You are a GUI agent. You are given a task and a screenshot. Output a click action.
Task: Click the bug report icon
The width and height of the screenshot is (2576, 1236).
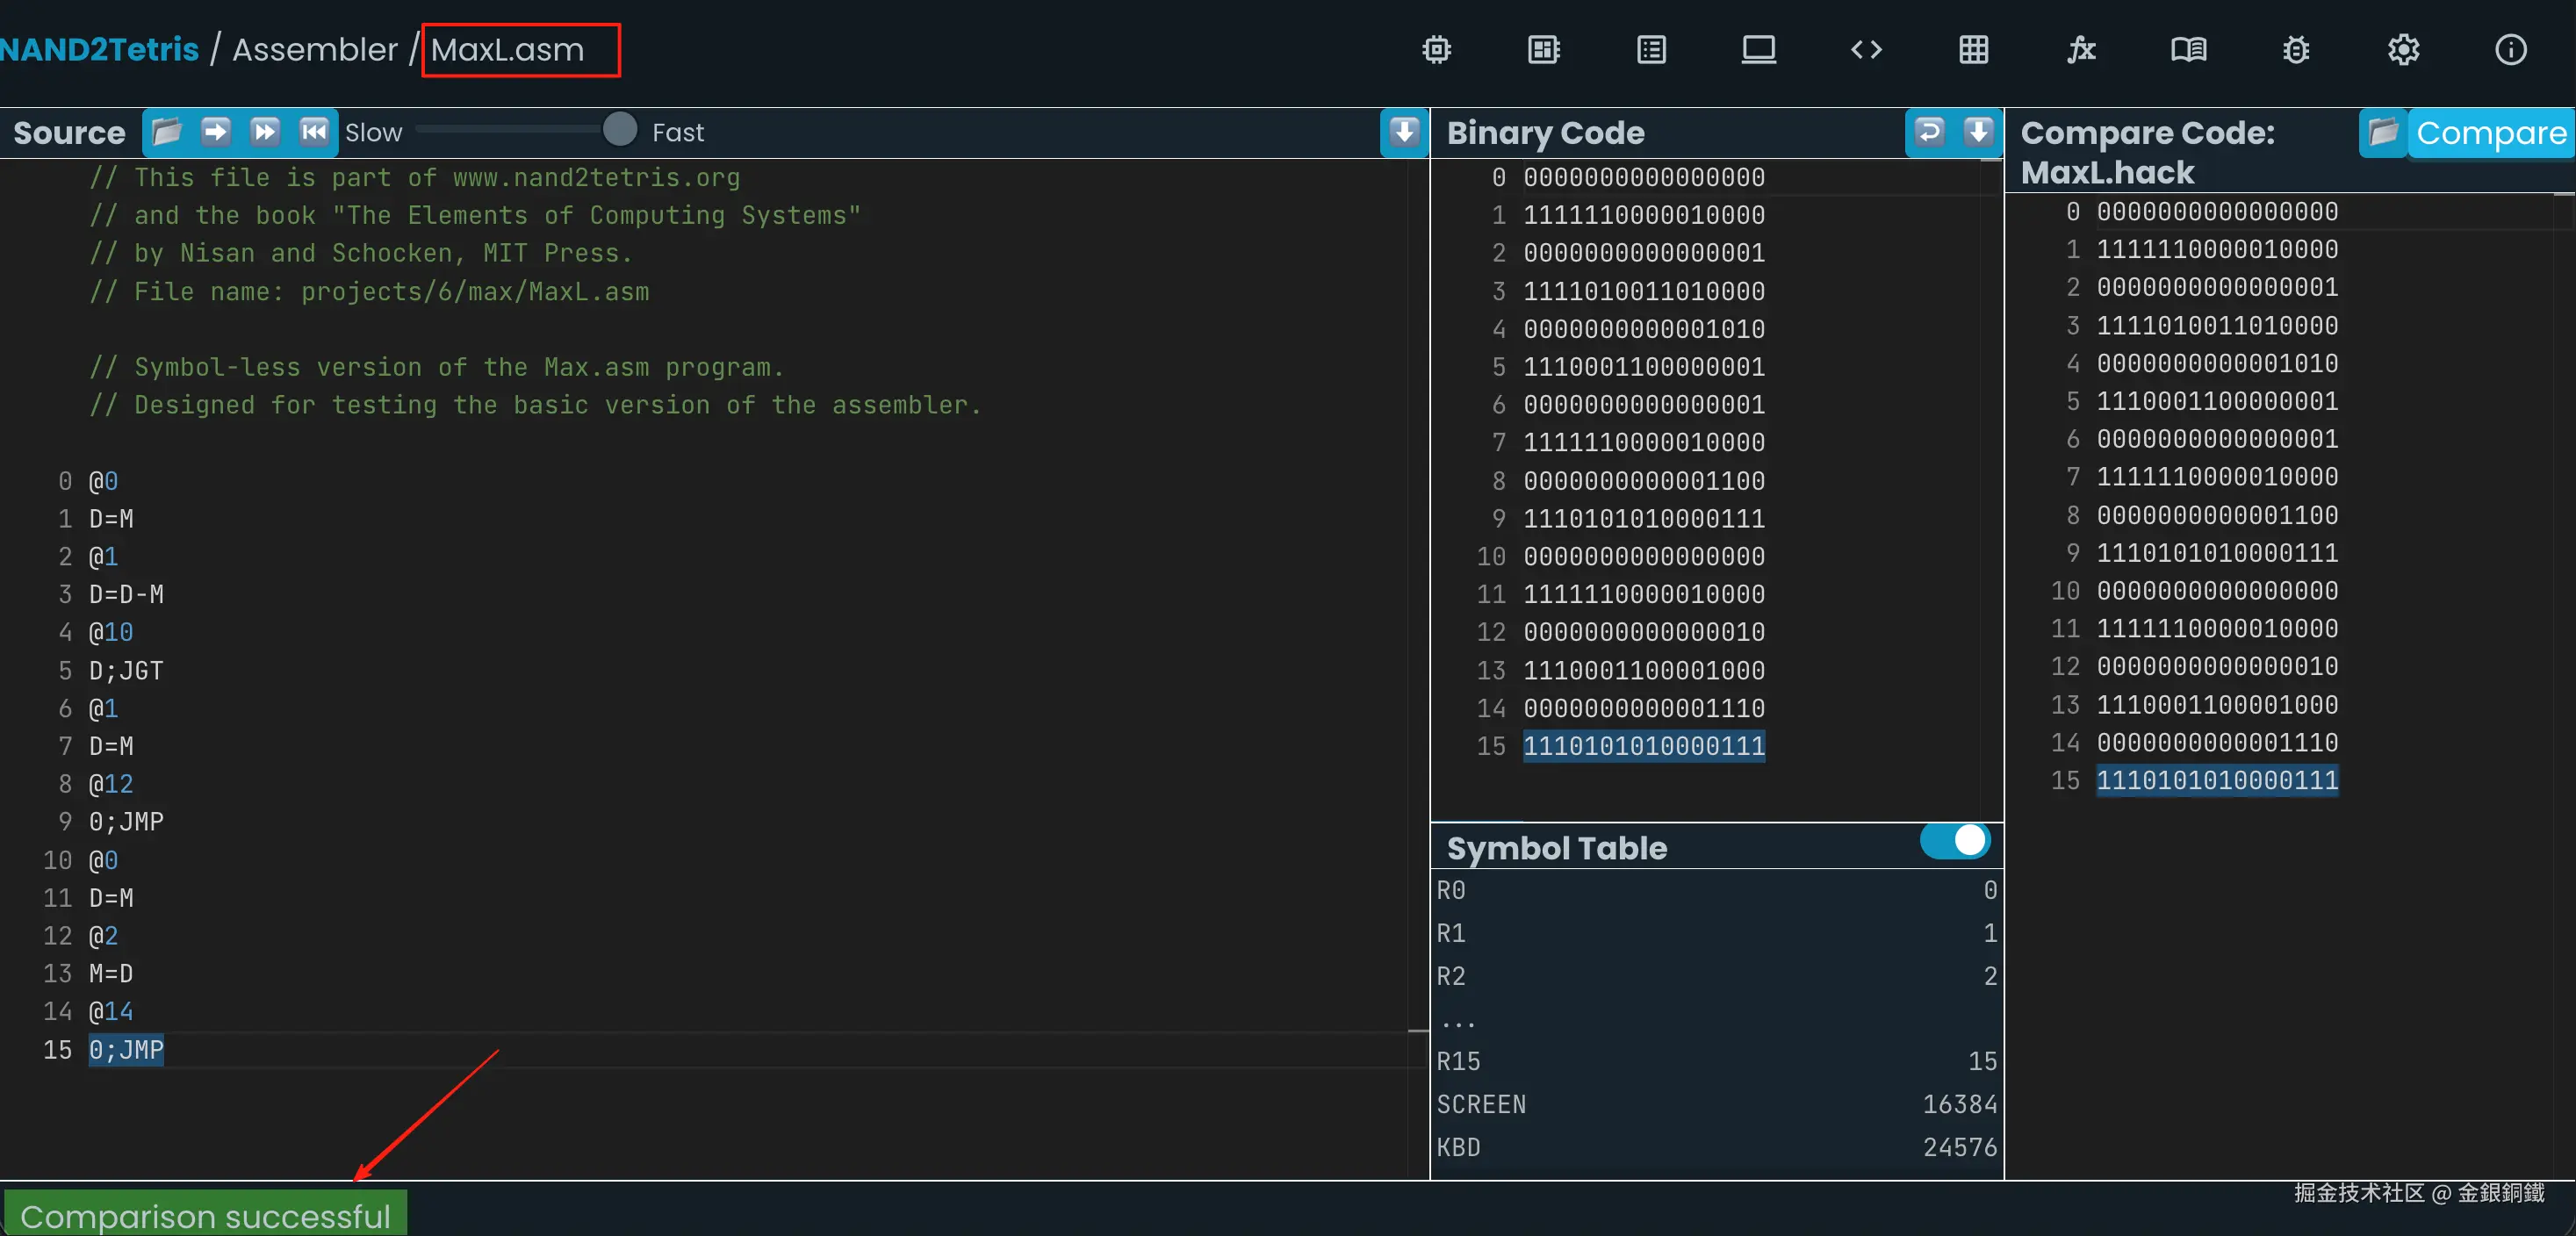[x=2296, y=50]
